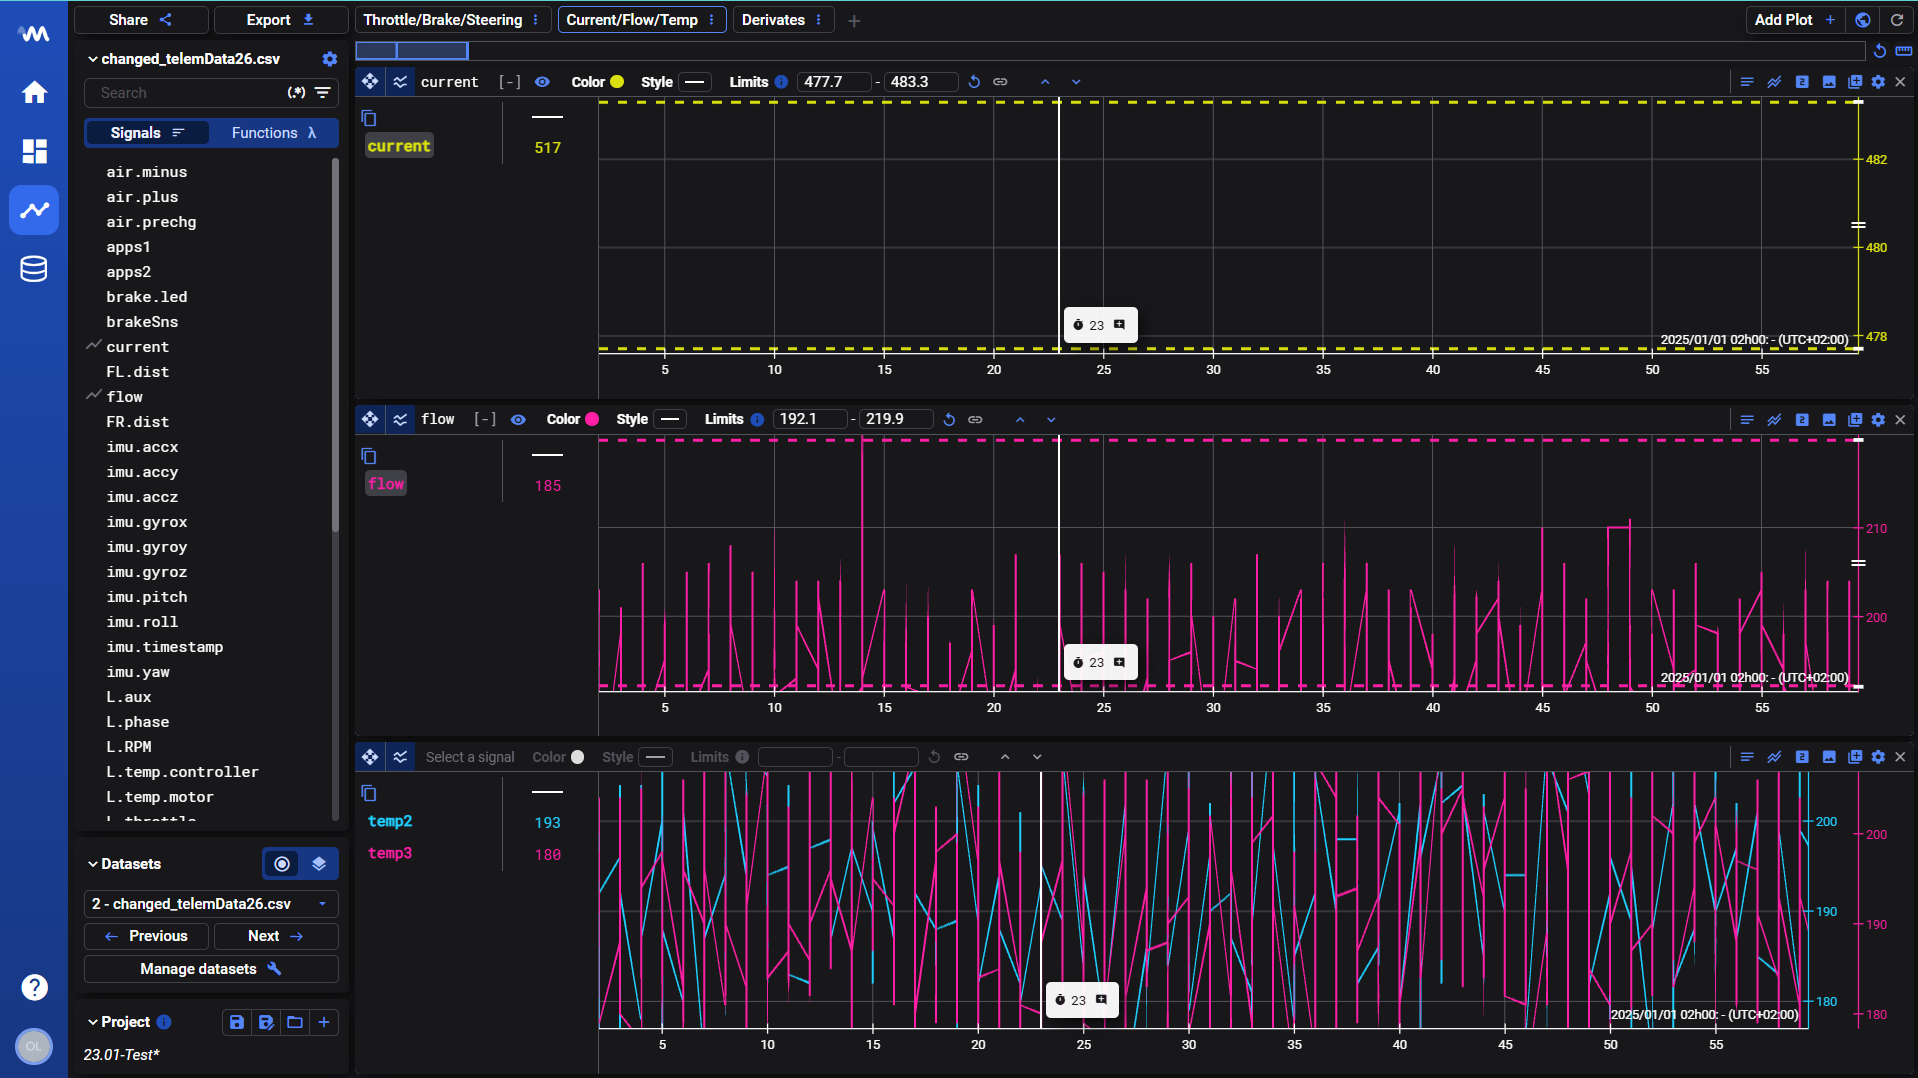Screen dimensions: 1918x1078
Task: Open the Home page icon in sidebar
Action: coord(34,93)
